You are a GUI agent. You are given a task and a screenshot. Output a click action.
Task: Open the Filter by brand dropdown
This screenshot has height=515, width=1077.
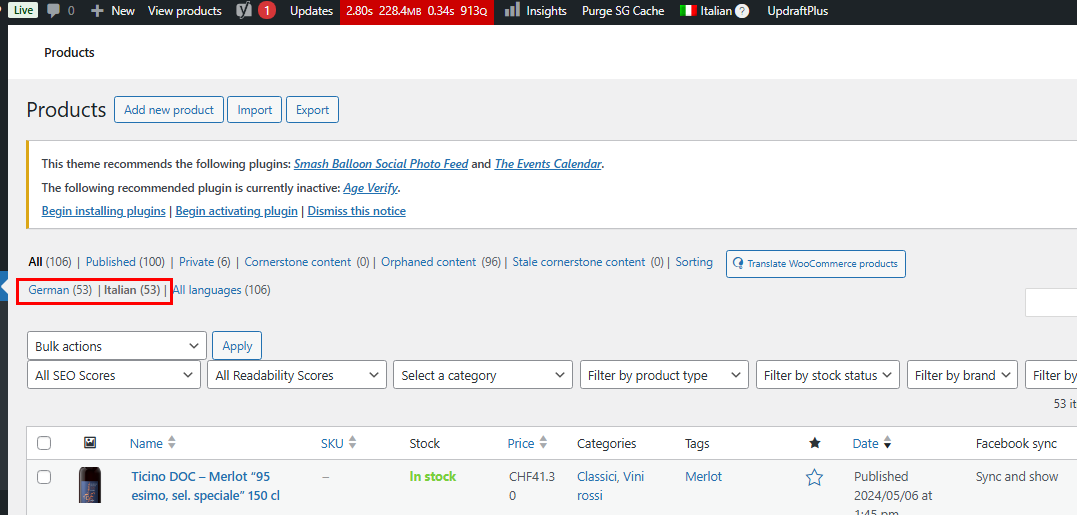point(962,375)
